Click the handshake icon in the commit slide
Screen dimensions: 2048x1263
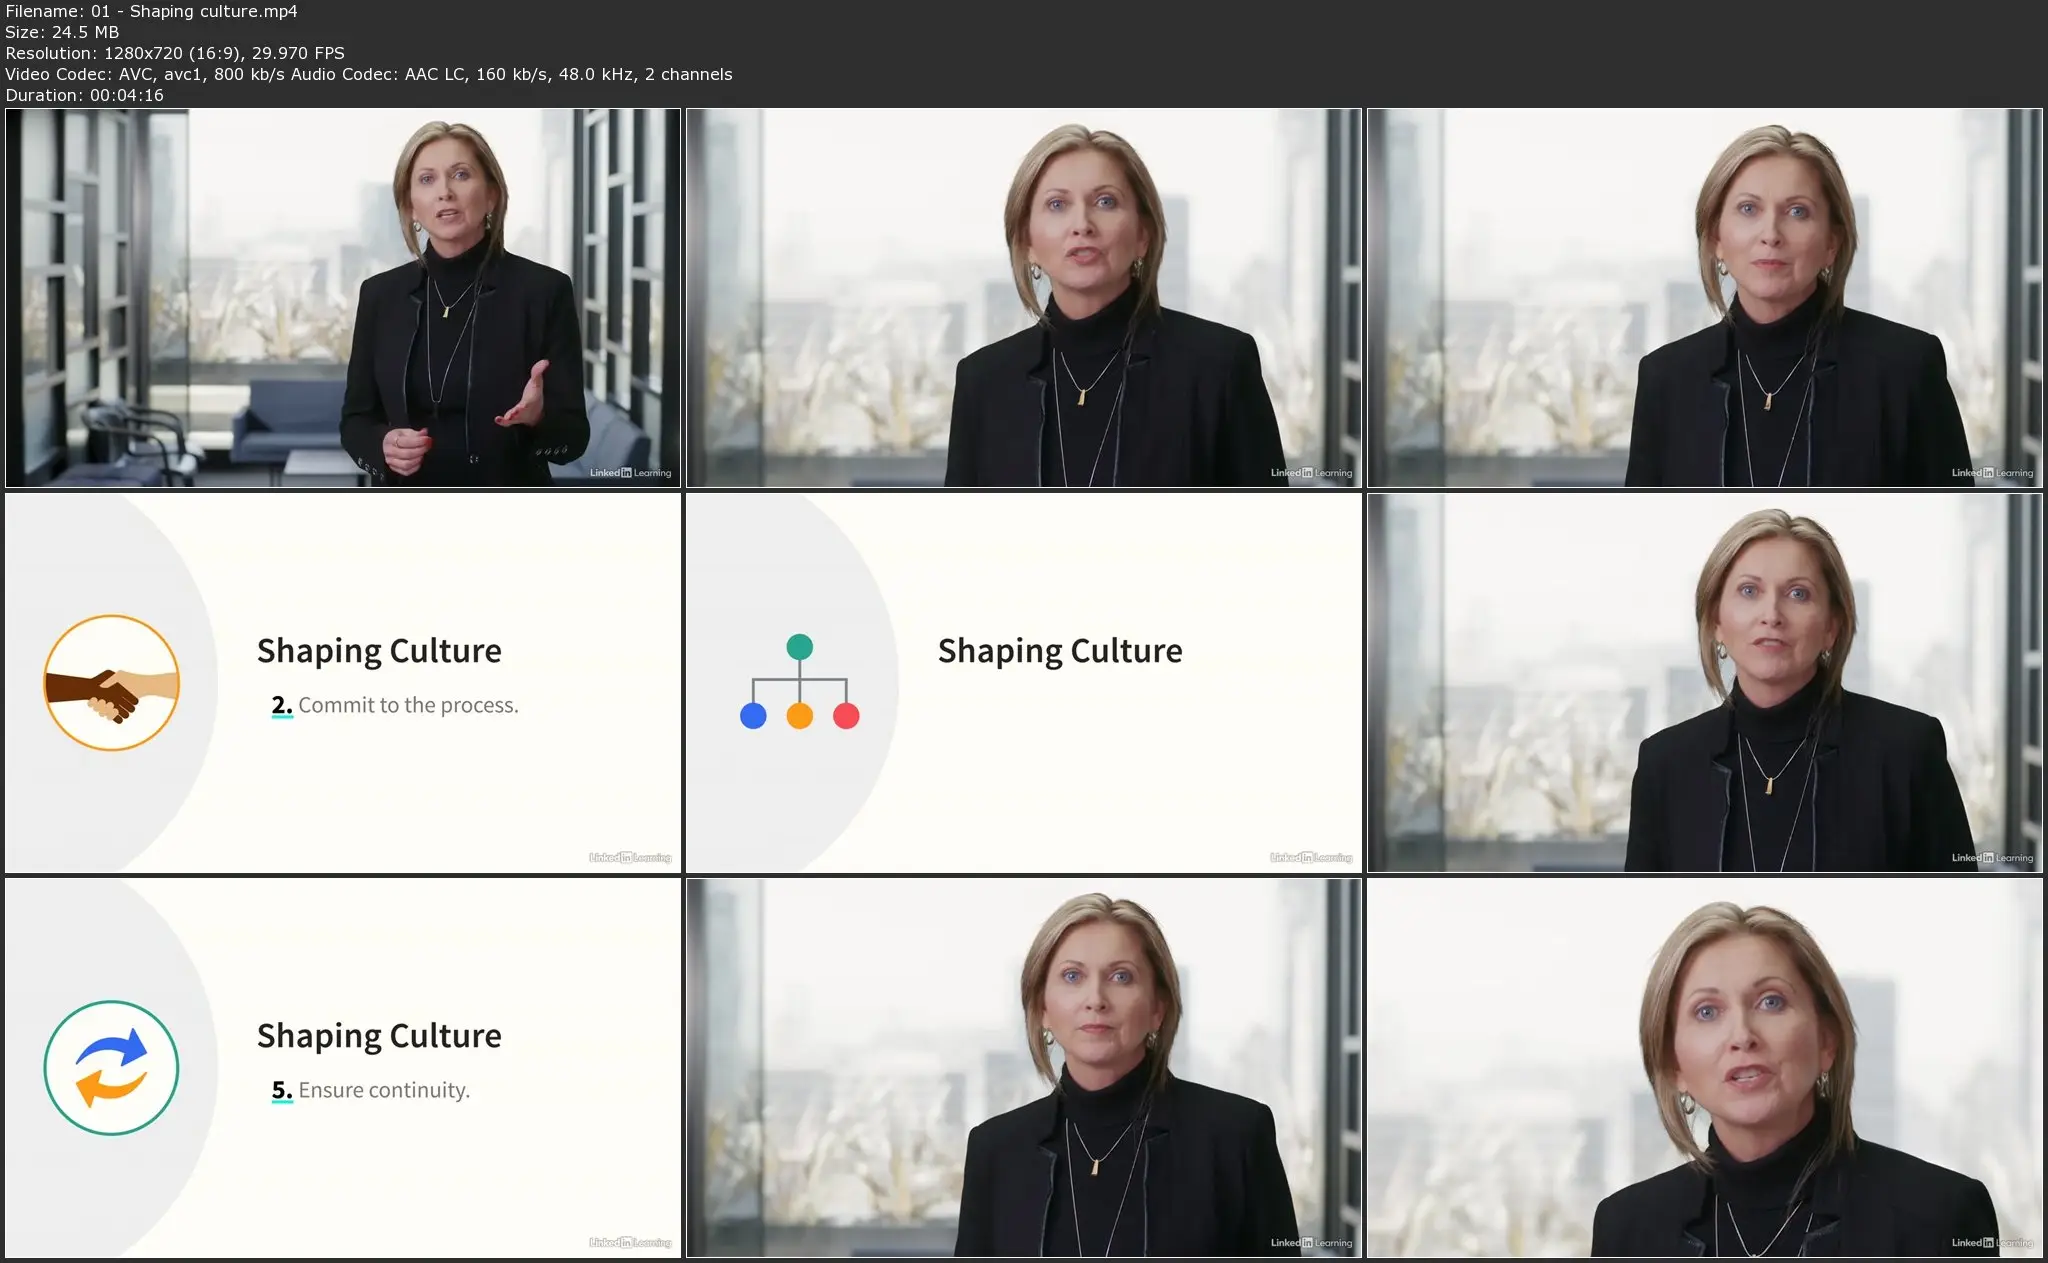111,683
